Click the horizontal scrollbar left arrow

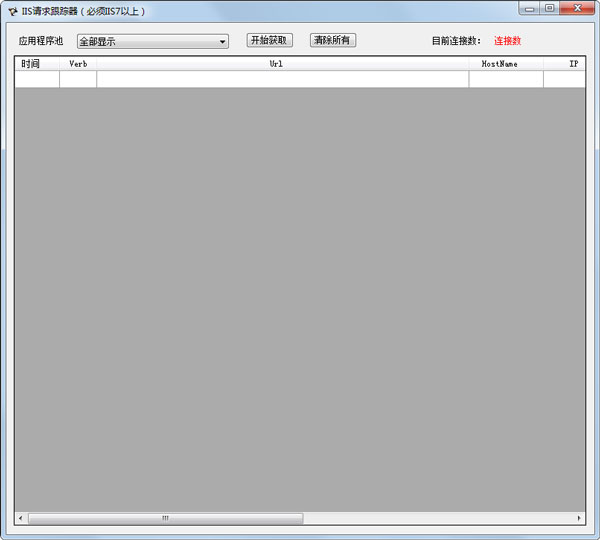pyautogui.click(x=20, y=518)
